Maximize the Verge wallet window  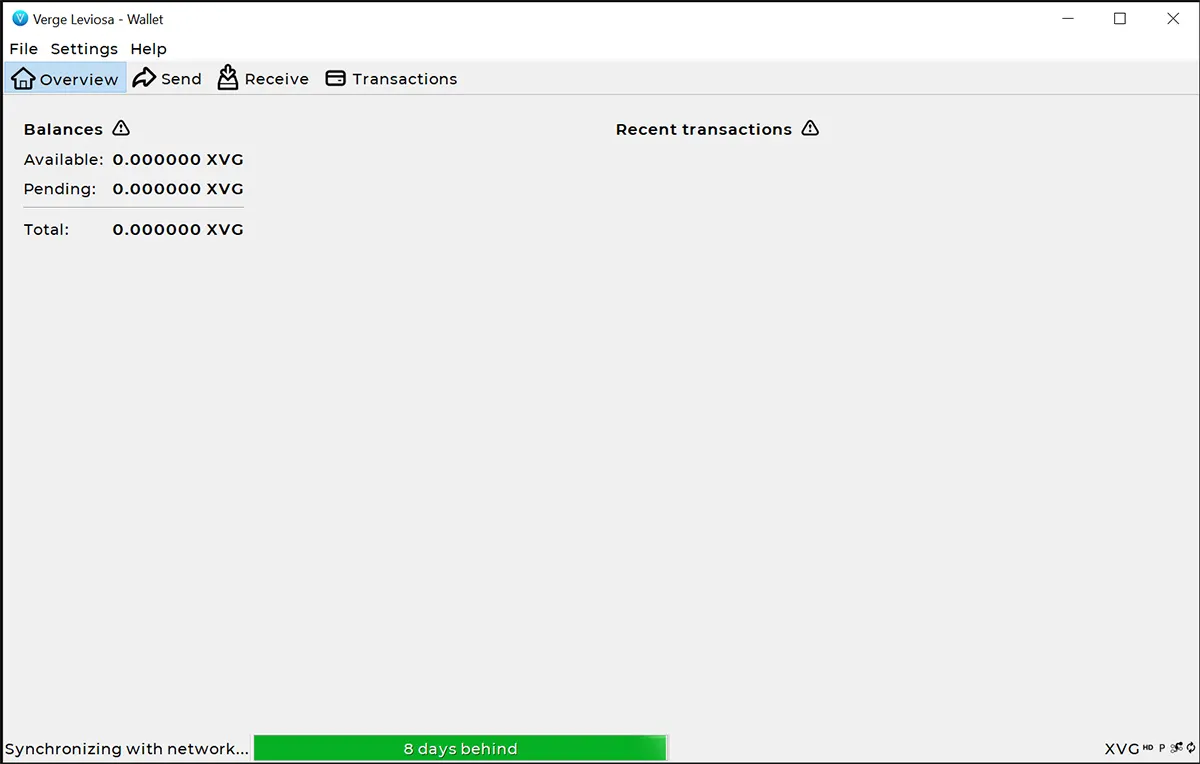1120,18
